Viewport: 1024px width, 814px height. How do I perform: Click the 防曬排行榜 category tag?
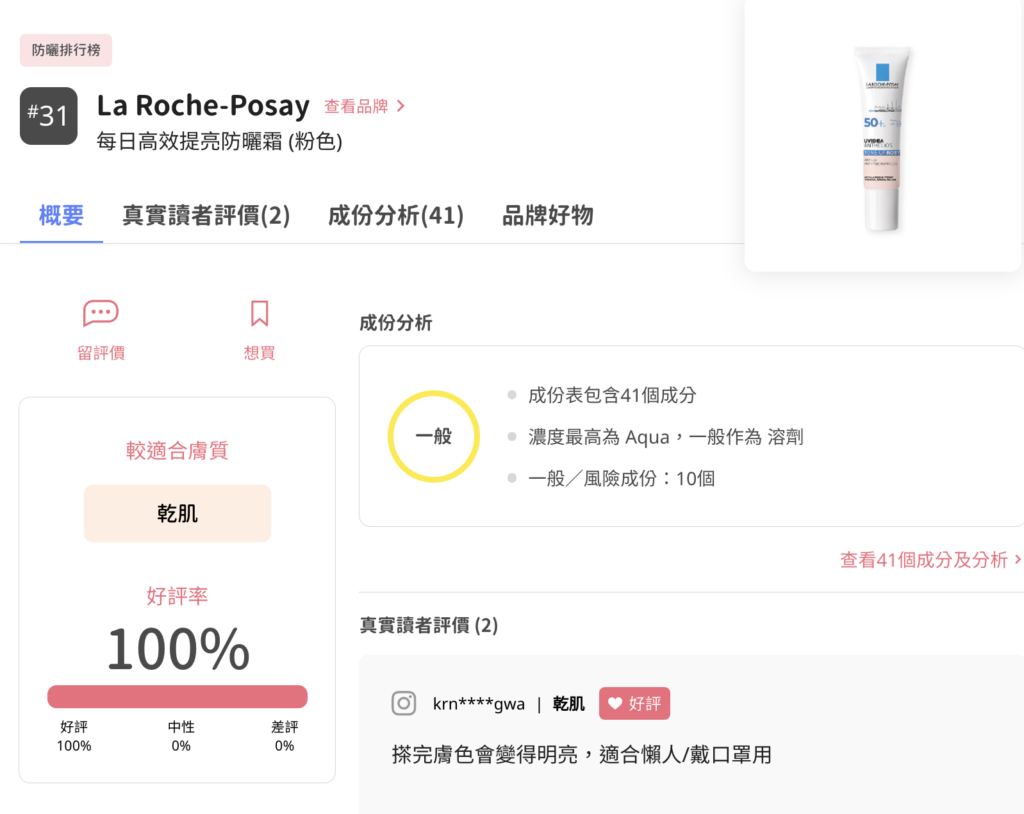(65, 49)
